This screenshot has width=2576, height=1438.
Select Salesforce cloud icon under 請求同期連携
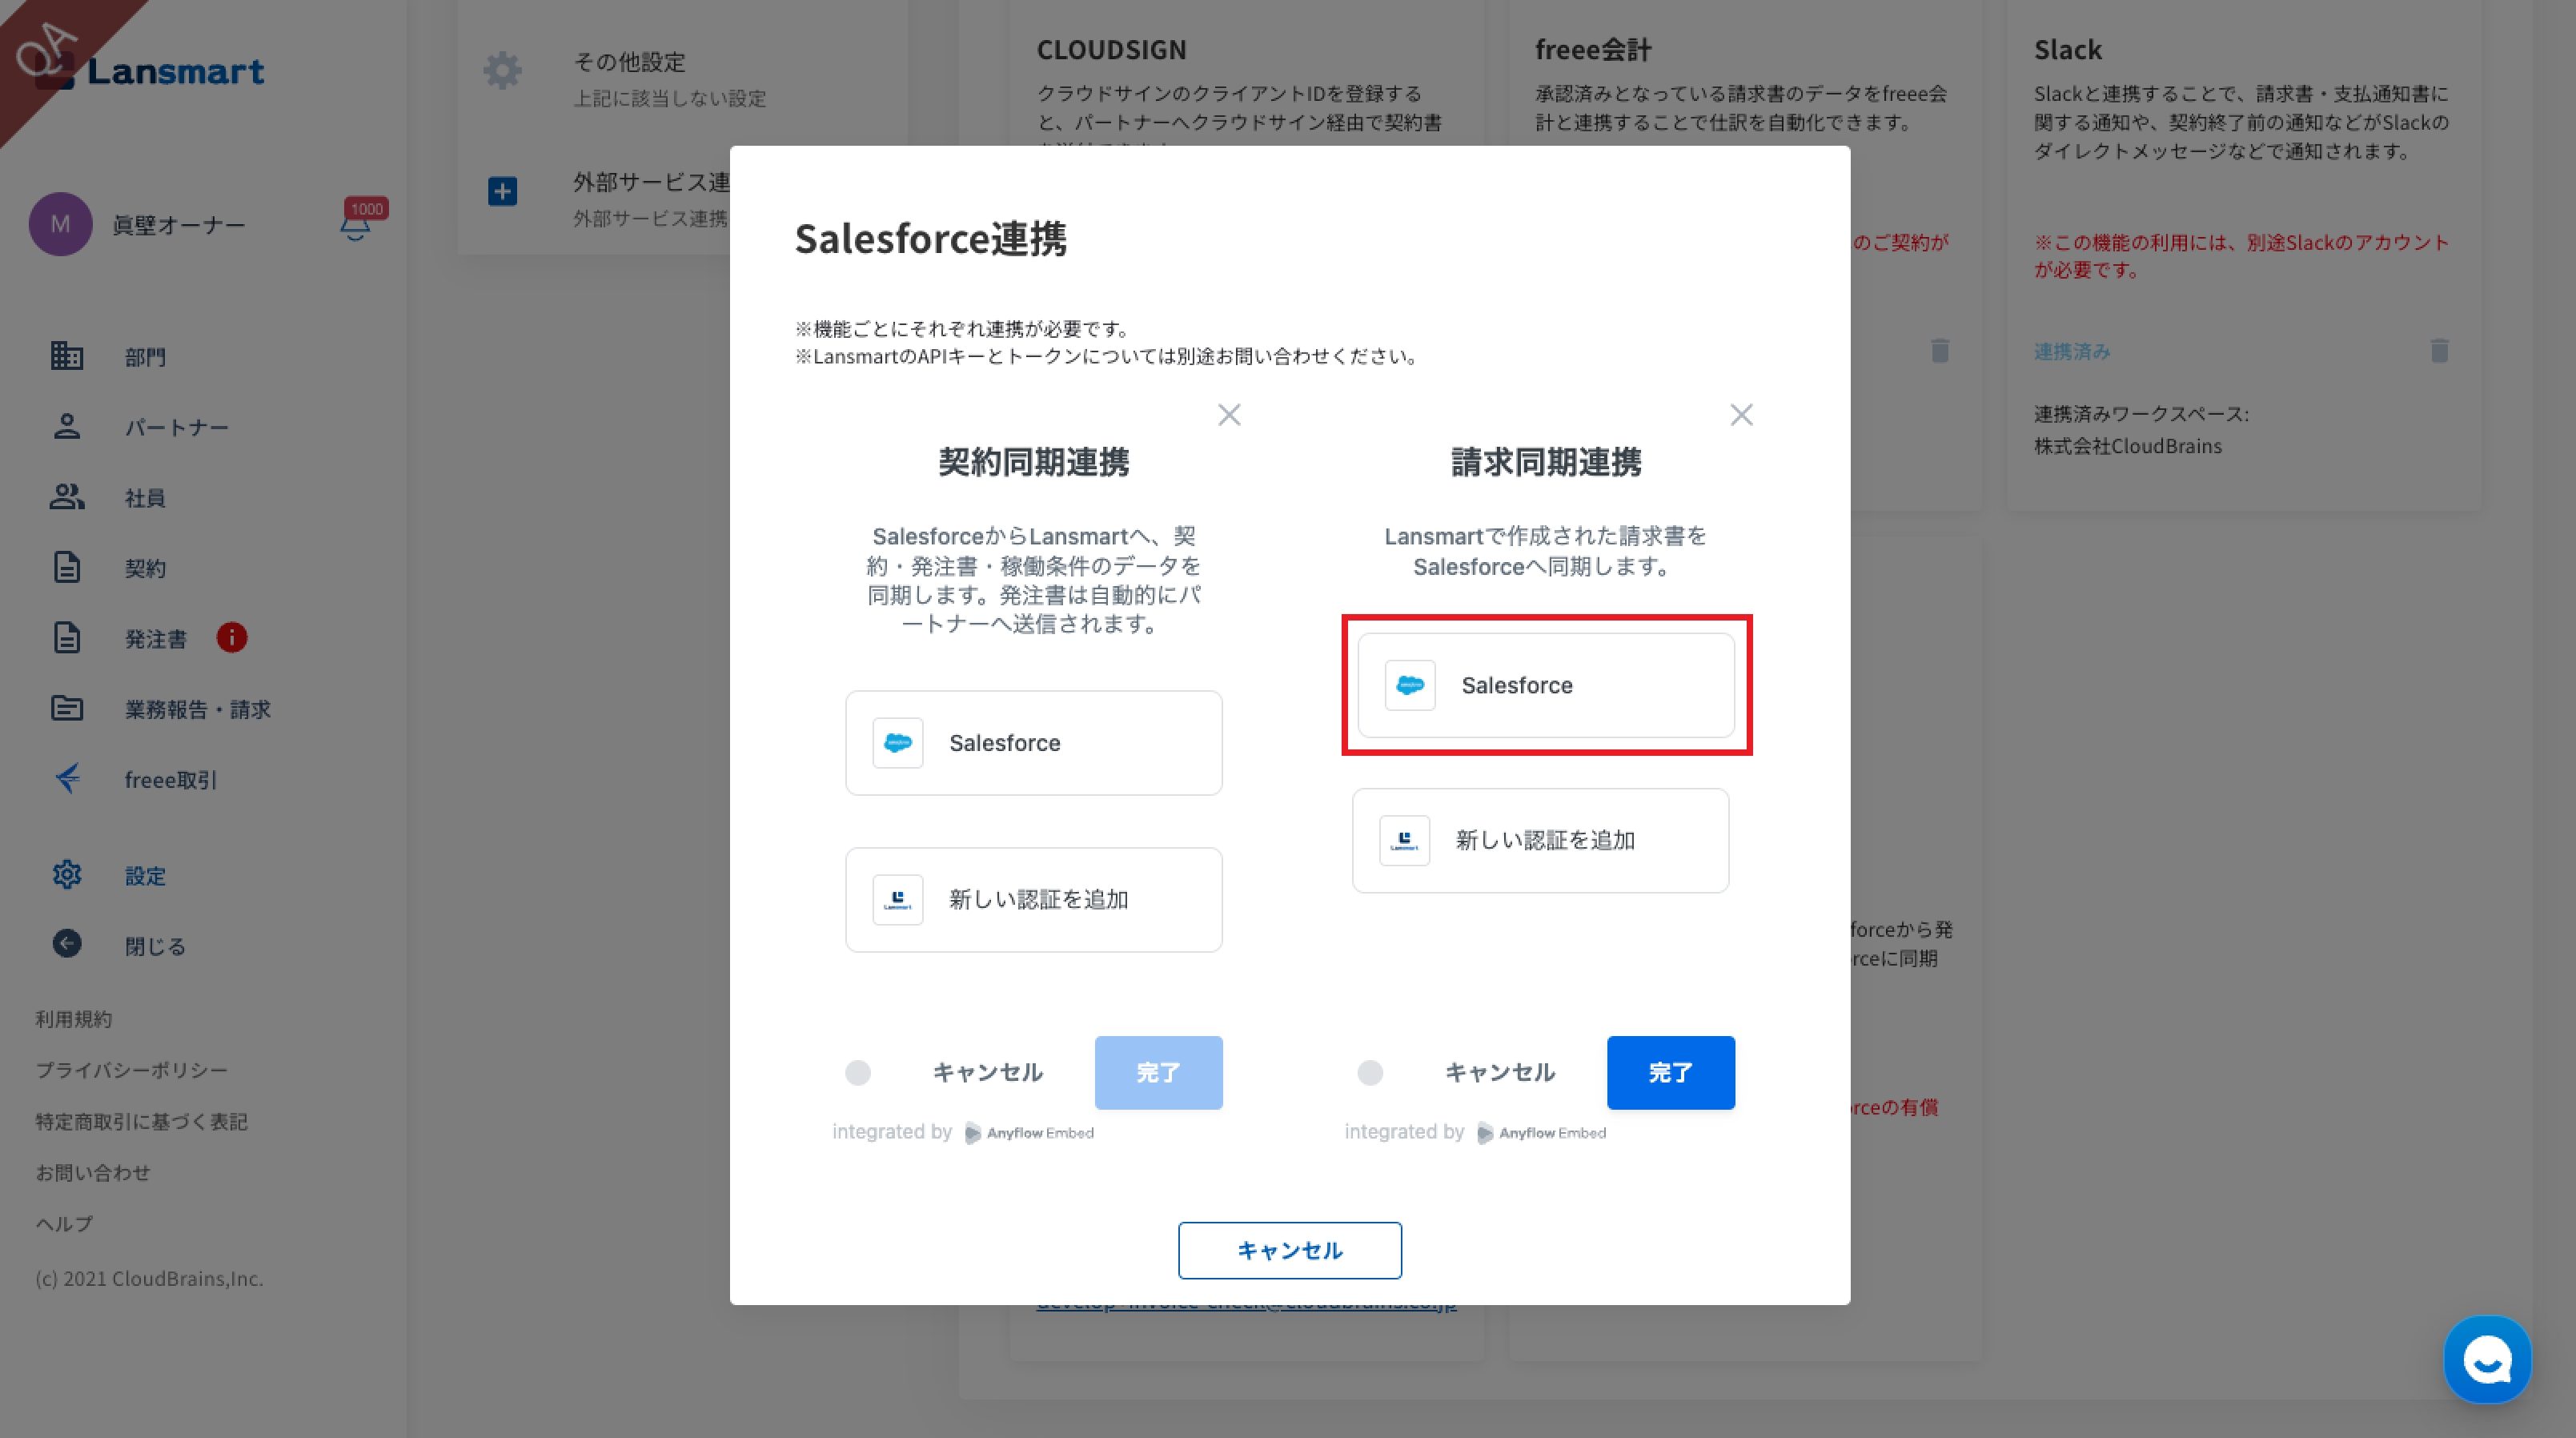(x=1410, y=685)
